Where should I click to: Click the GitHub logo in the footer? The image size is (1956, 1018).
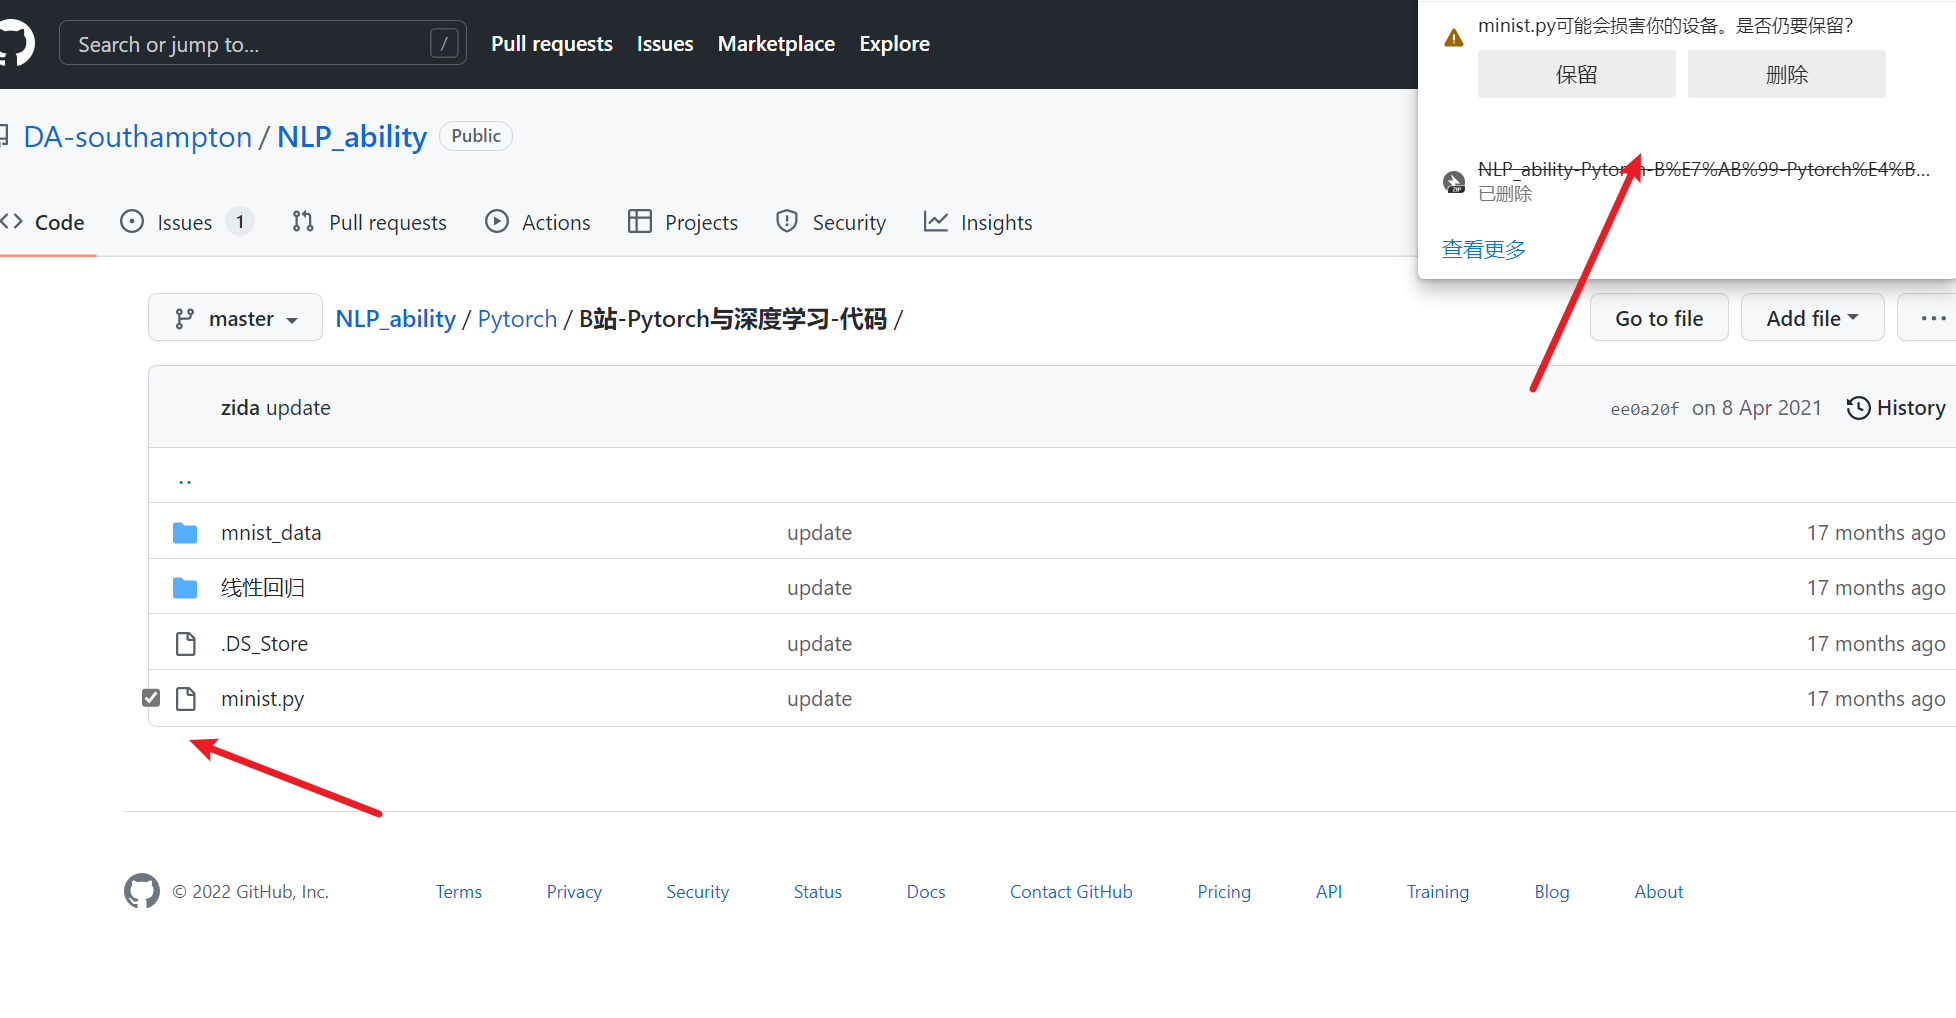pyautogui.click(x=142, y=891)
